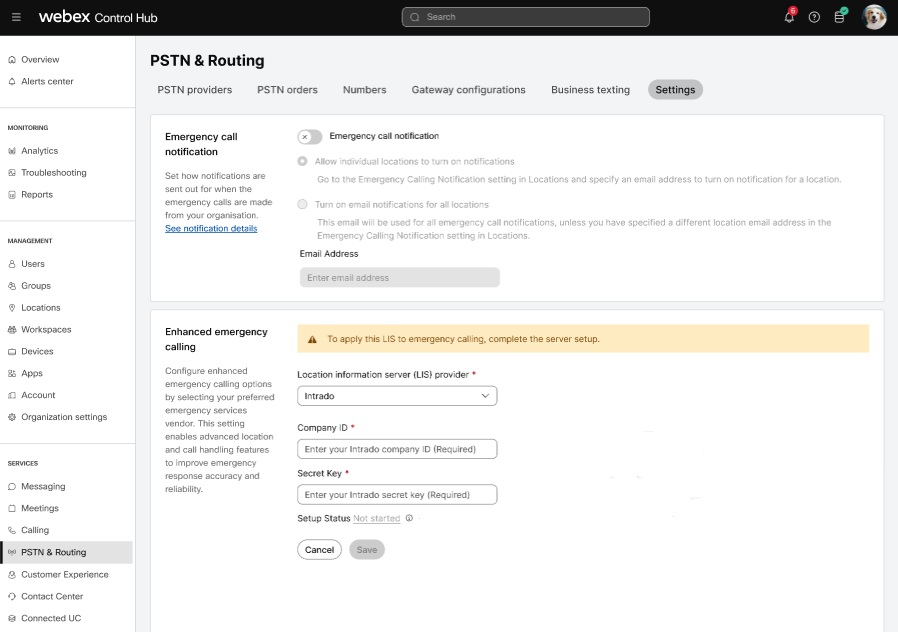Open Organization settings gear item
898x632 pixels.
click(57, 417)
